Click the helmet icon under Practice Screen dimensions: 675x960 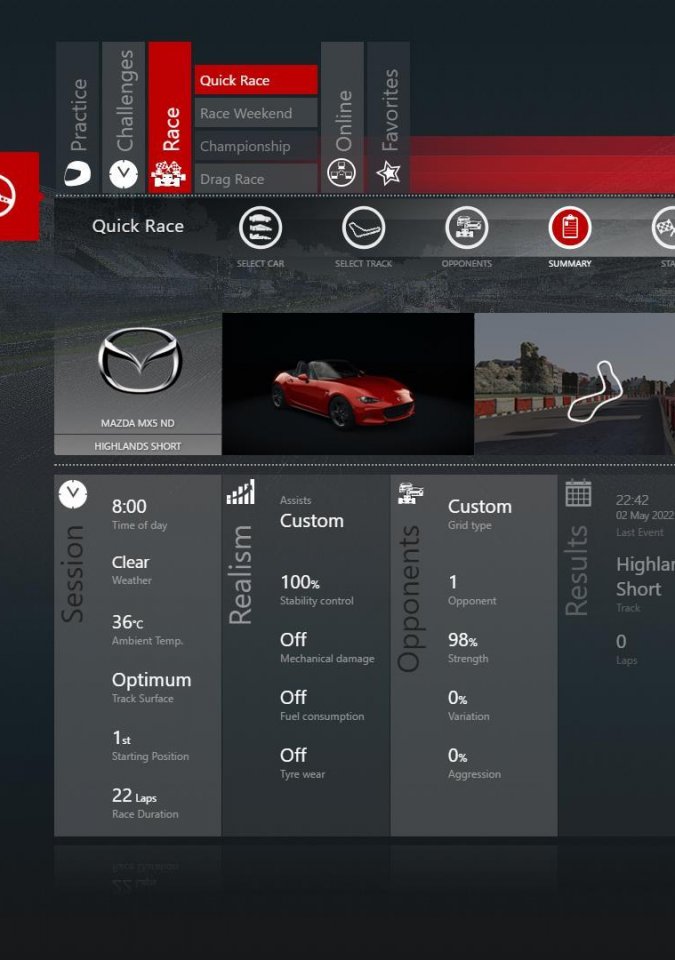pyautogui.click(x=78, y=174)
